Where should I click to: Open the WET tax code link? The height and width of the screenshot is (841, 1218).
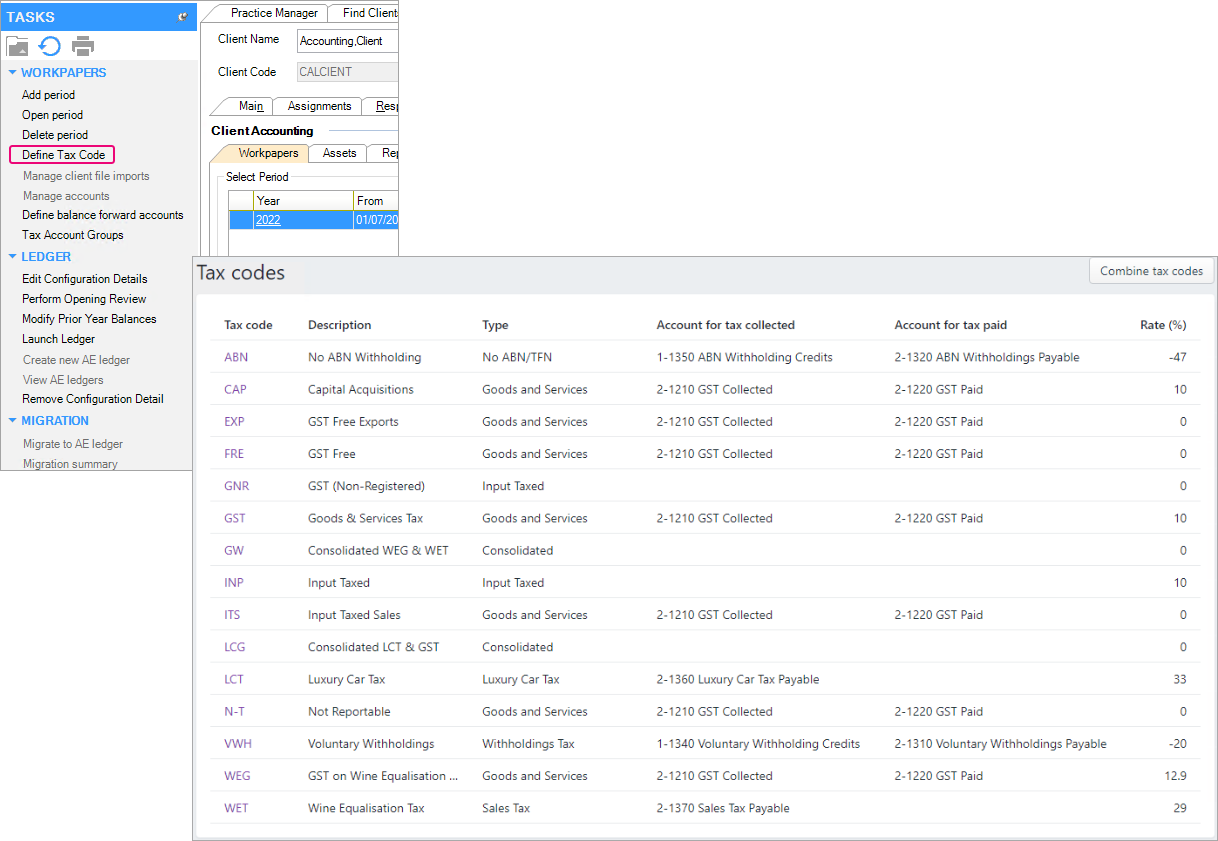[x=236, y=808]
